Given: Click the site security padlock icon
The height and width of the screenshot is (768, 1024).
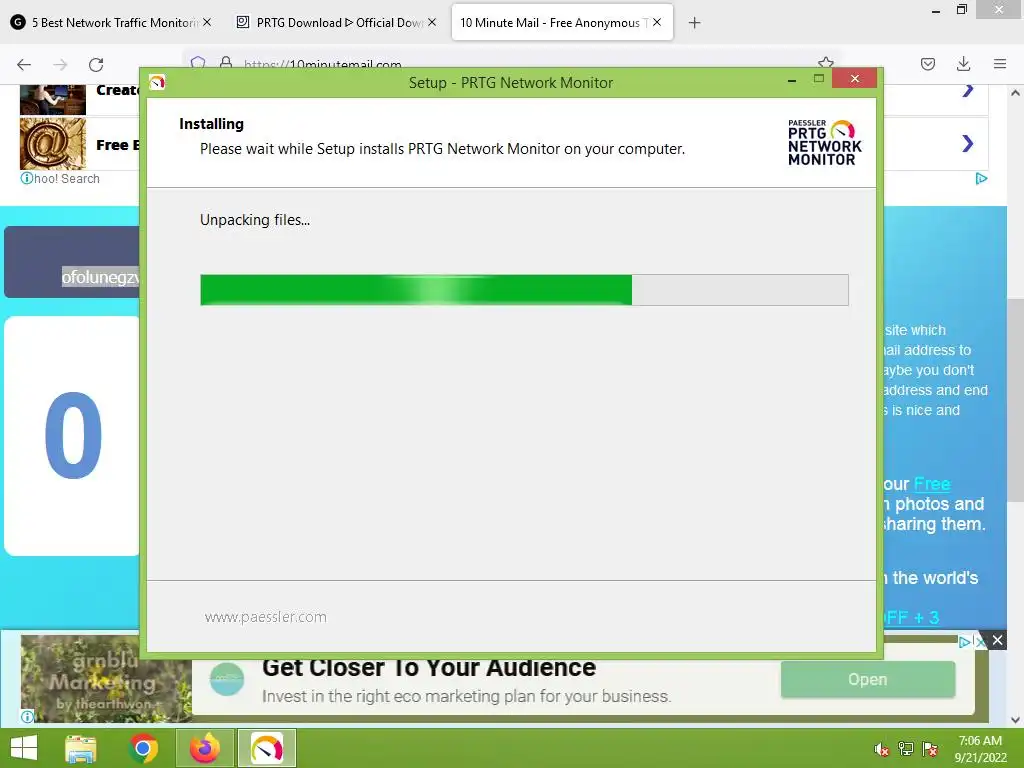Looking at the screenshot, I should click(x=226, y=63).
